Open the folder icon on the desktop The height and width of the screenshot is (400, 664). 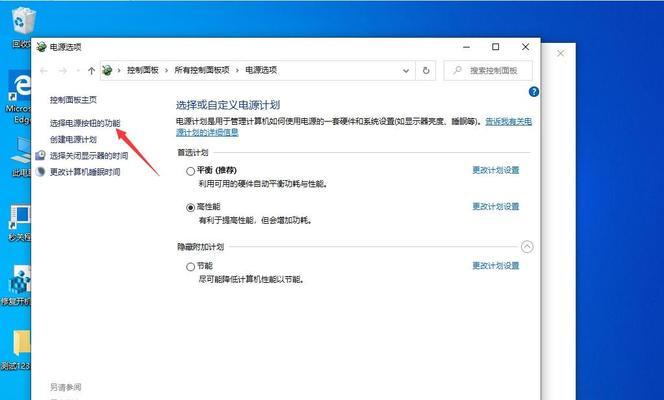pyautogui.click(x=22, y=342)
